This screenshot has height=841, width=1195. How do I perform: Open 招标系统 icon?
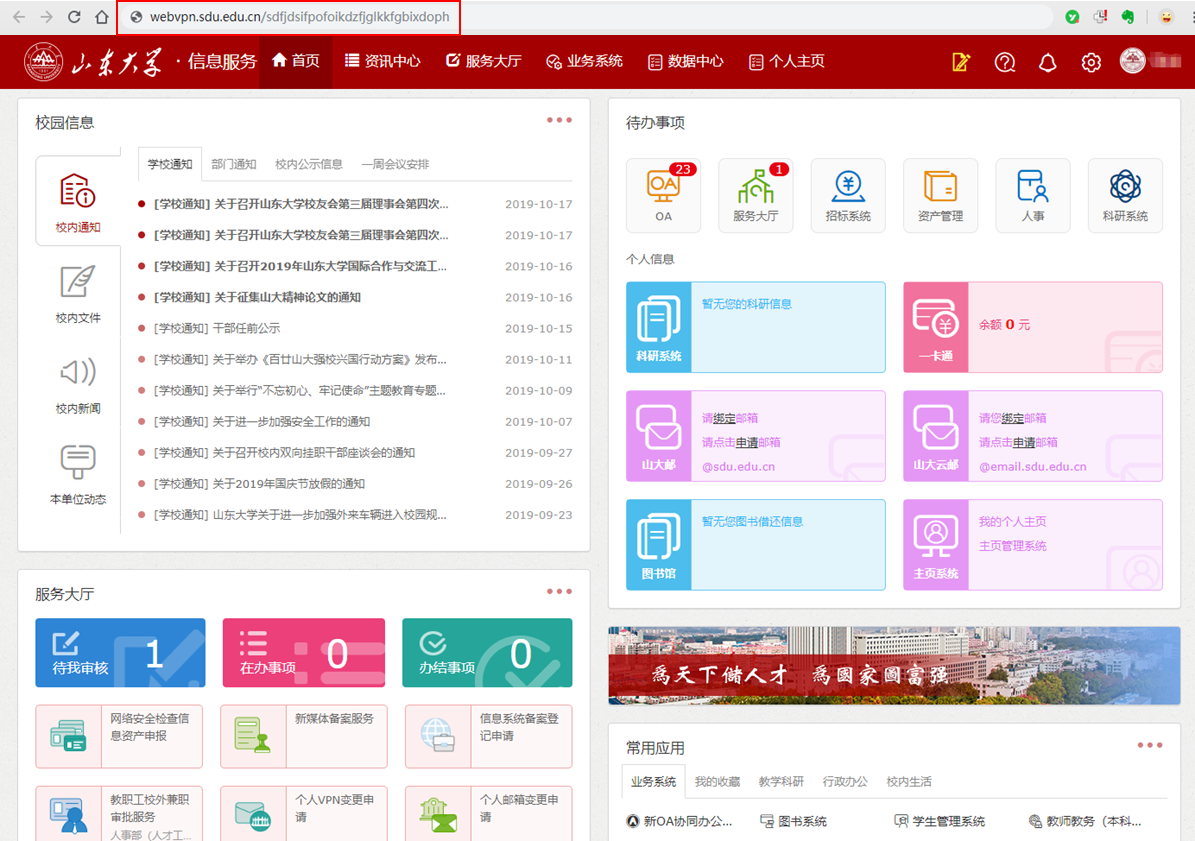click(x=848, y=195)
